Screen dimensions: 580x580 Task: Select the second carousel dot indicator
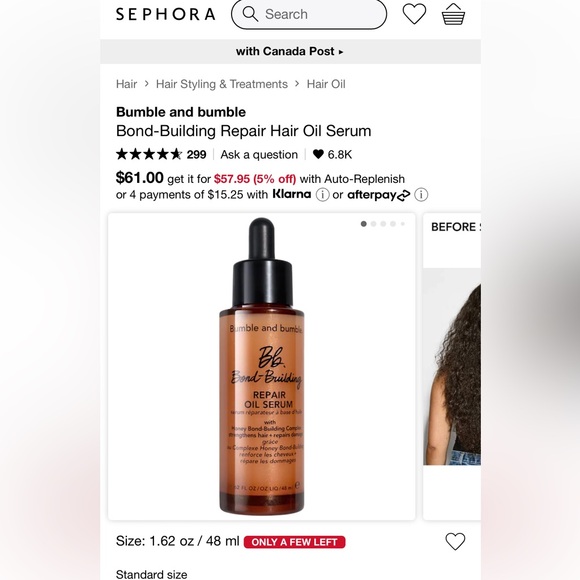374,224
